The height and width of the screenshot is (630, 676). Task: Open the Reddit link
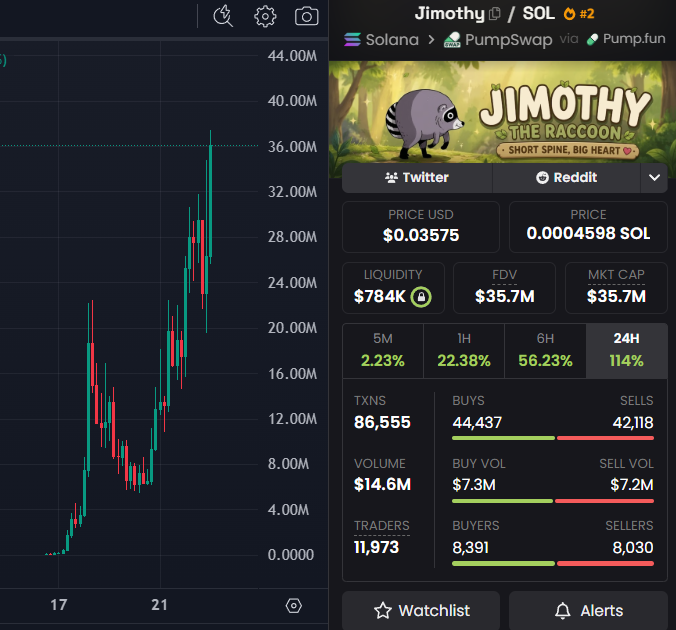click(x=566, y=178)
